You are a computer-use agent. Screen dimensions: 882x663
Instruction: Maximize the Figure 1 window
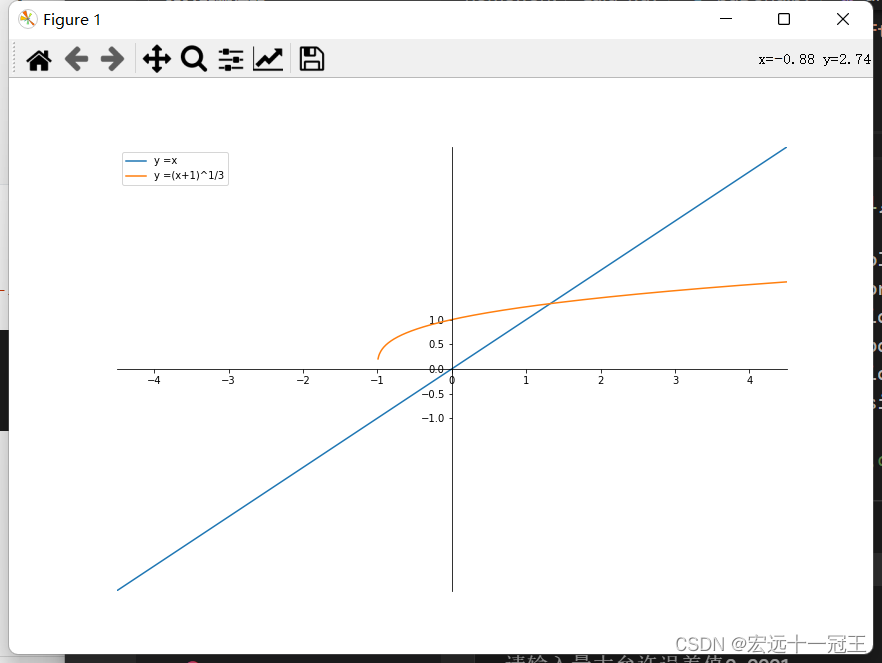pyautogui.click(x=784, y=19)
